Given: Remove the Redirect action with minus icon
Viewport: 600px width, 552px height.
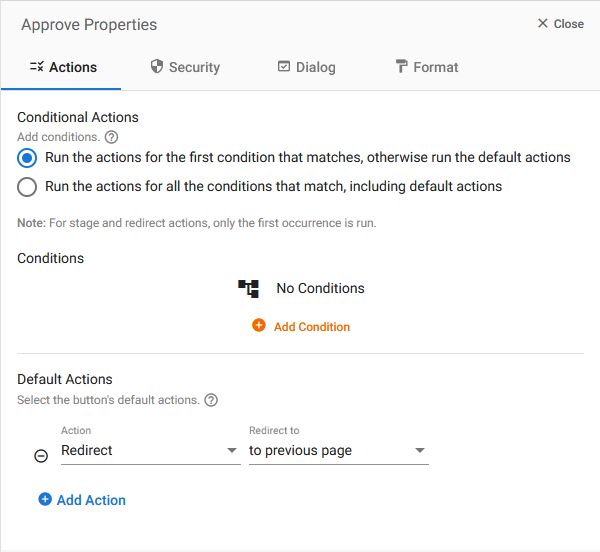Looking at the screenshot, I should pos(41,456).
